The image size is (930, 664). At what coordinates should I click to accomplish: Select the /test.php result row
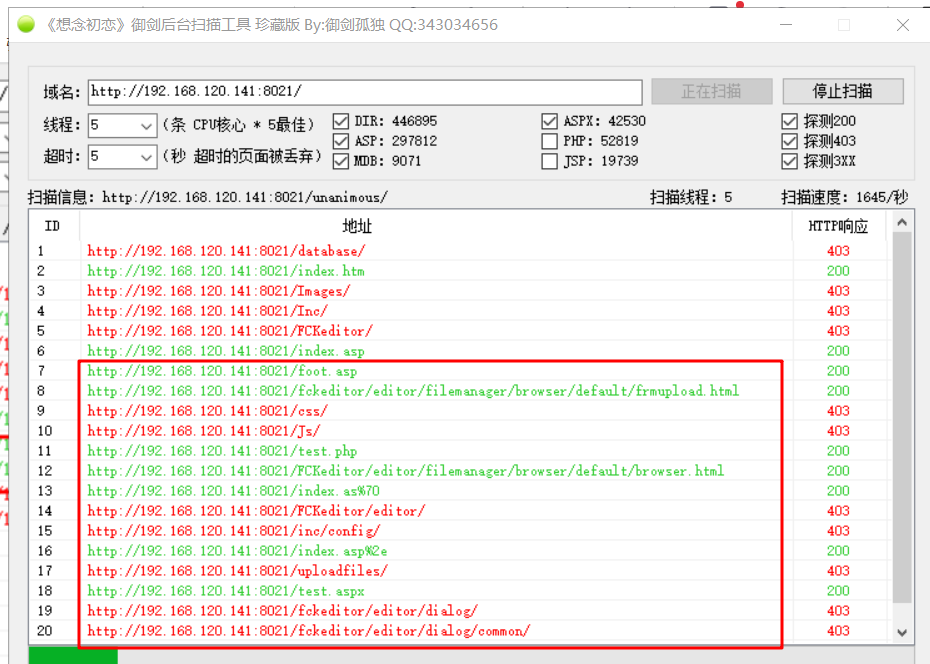click(457, 451)
